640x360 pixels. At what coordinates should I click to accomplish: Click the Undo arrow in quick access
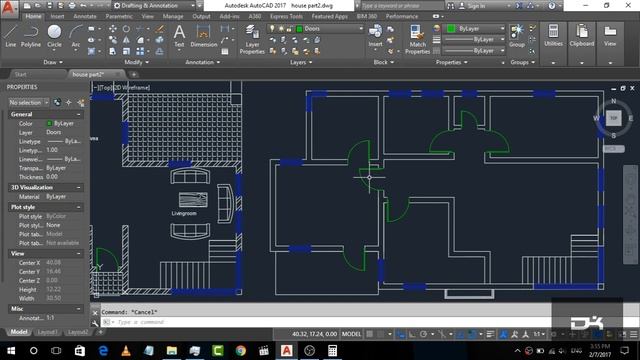click(x=83, y=6)
